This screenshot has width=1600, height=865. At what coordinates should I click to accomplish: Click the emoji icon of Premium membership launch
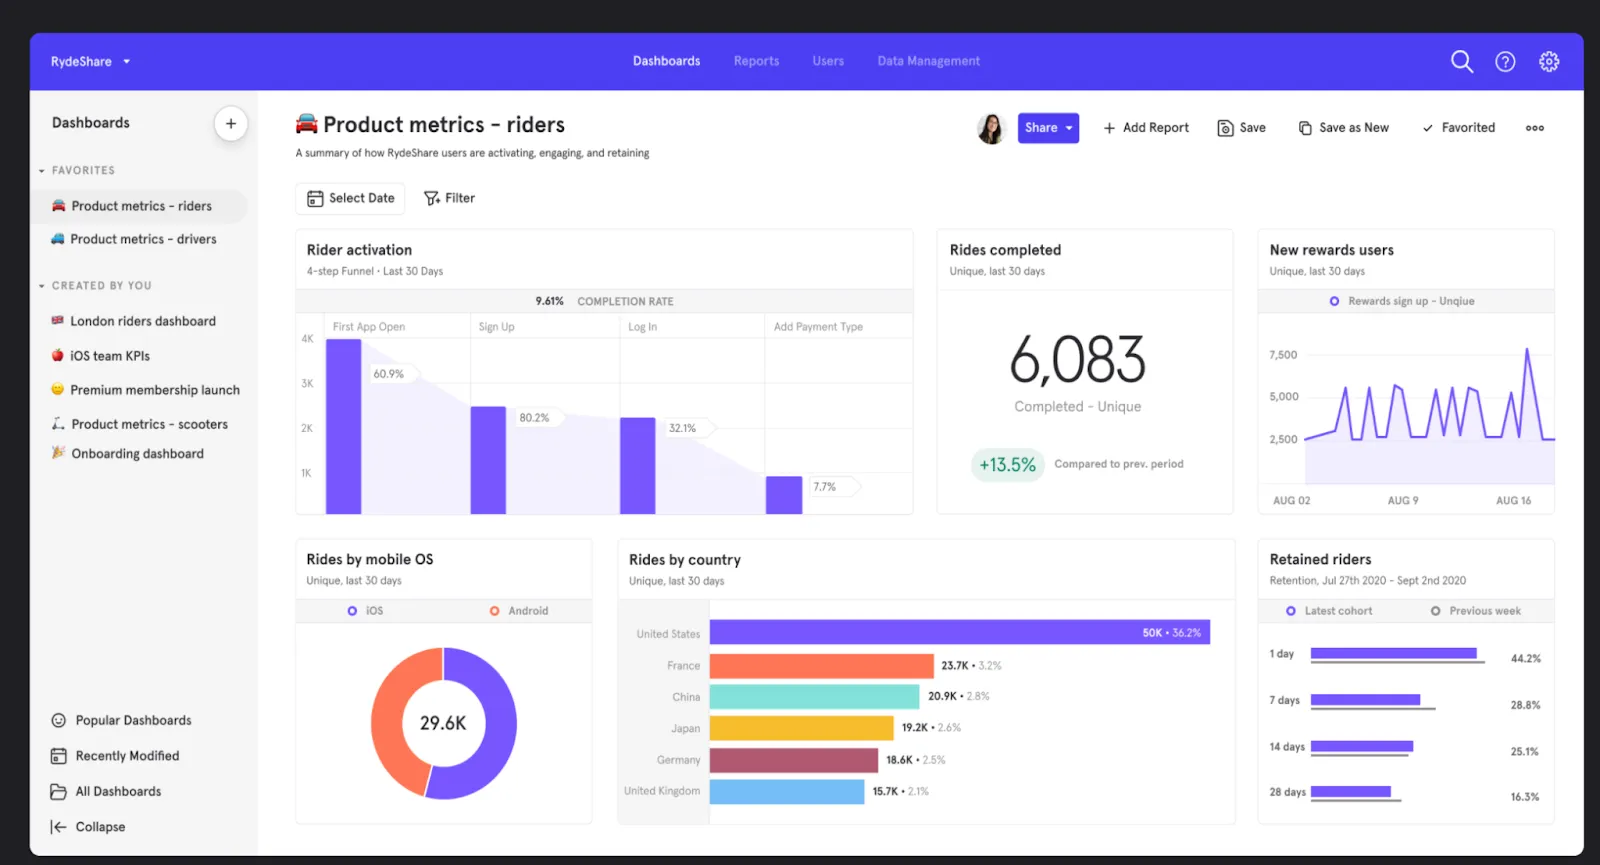[x=58, y=389]
